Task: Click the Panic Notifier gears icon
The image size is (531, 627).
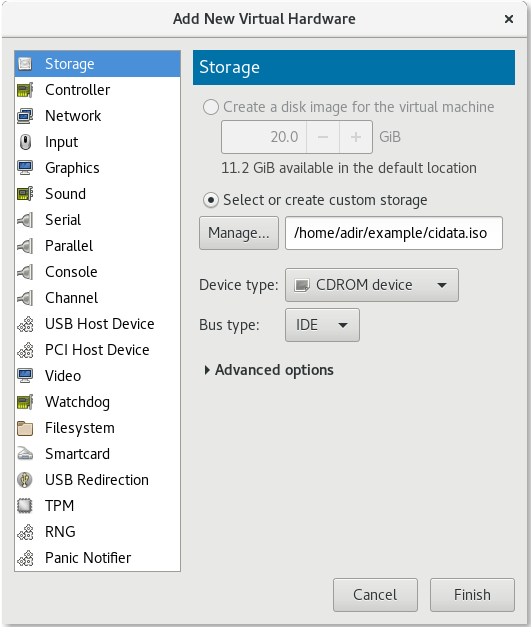Action: [25, 557]
